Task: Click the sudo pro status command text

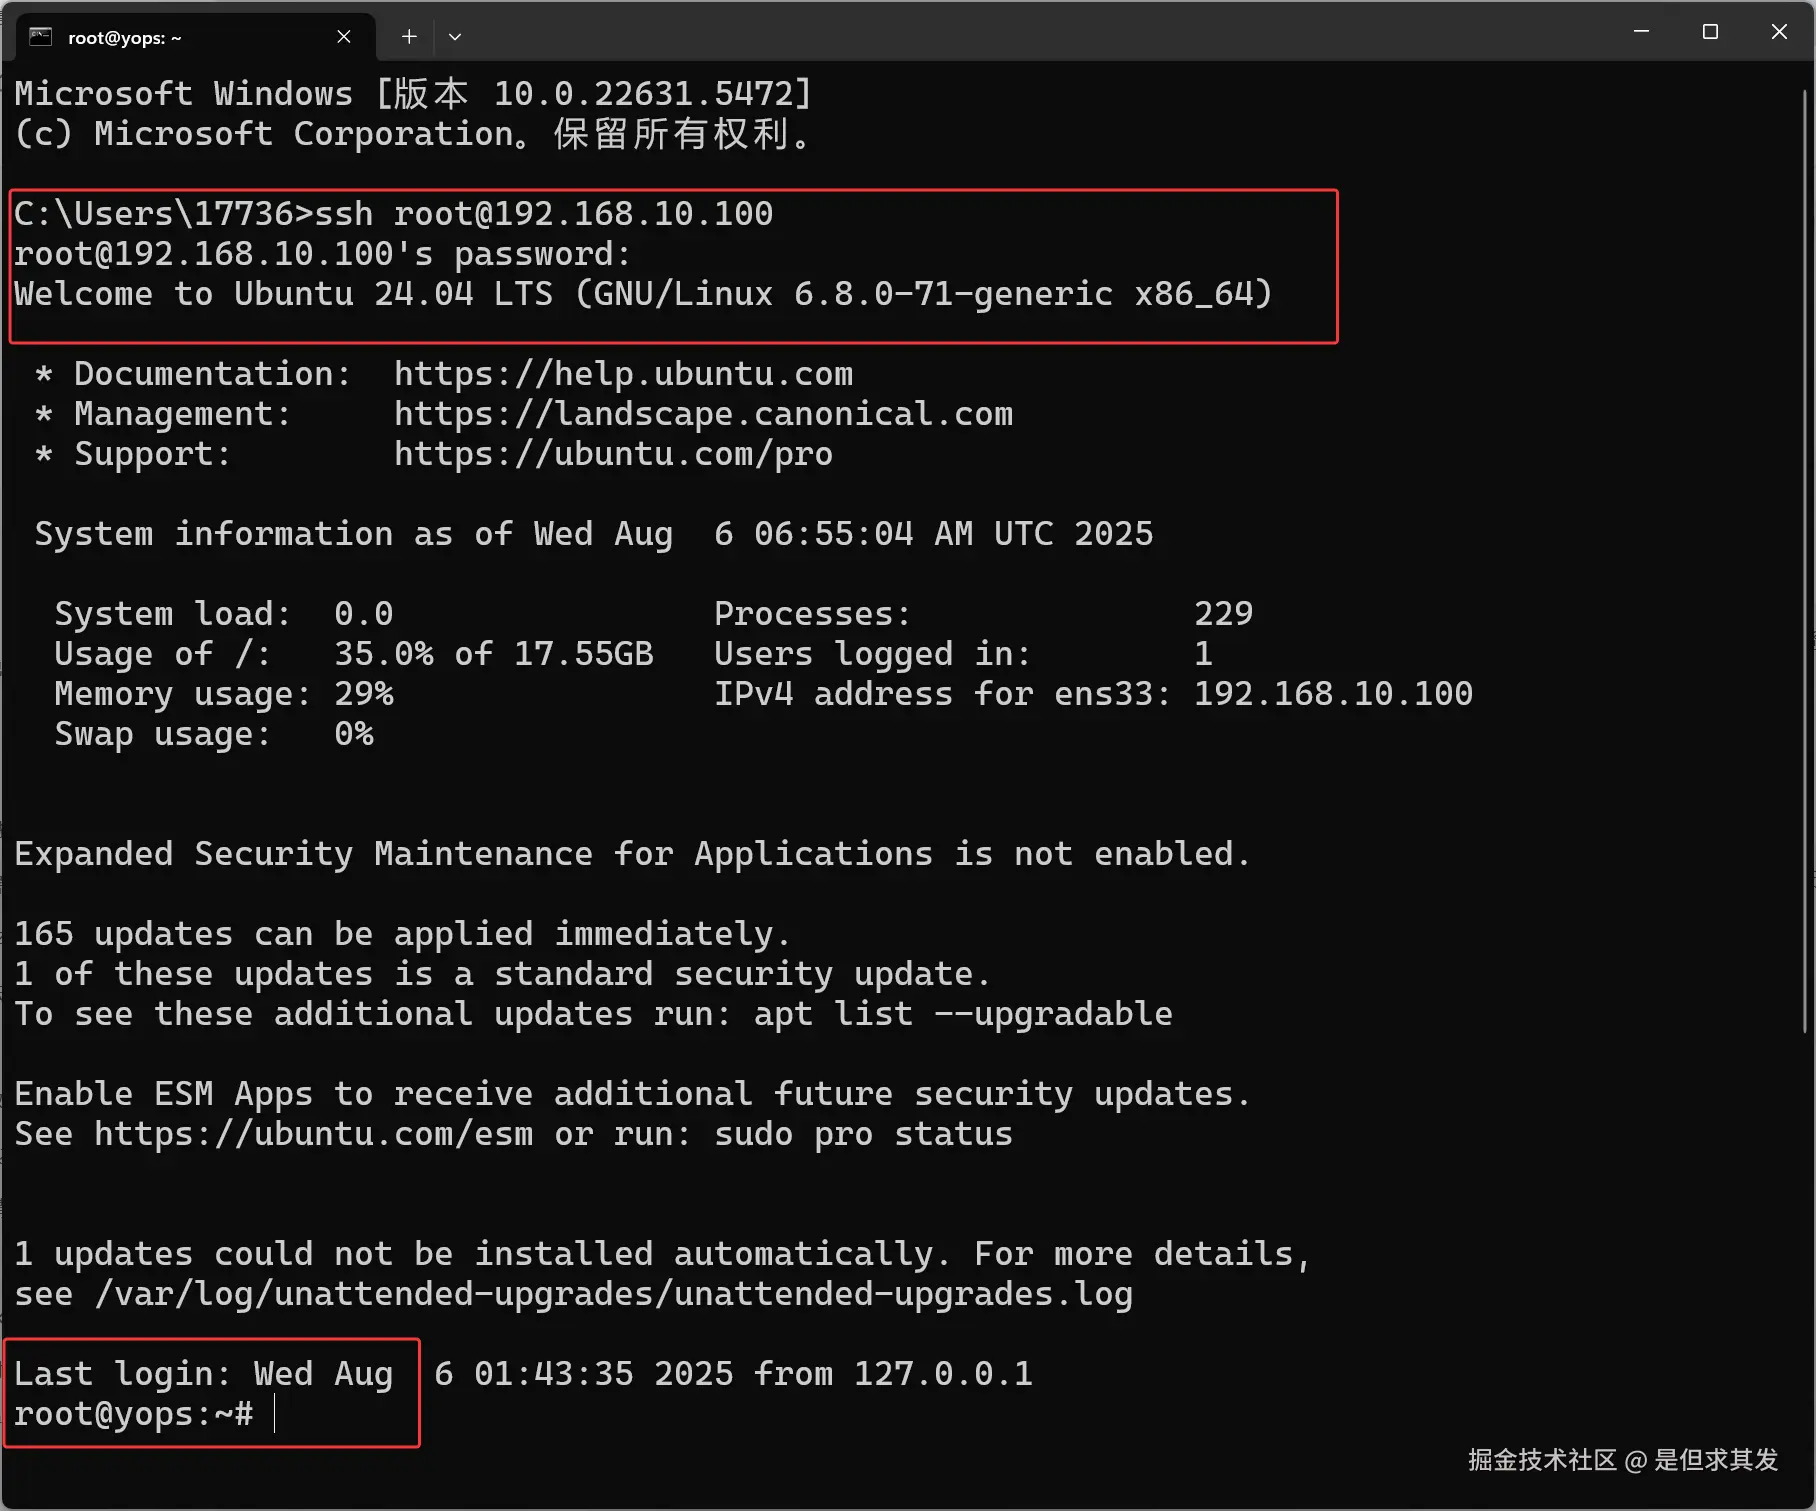Action: coord(862,1133)
